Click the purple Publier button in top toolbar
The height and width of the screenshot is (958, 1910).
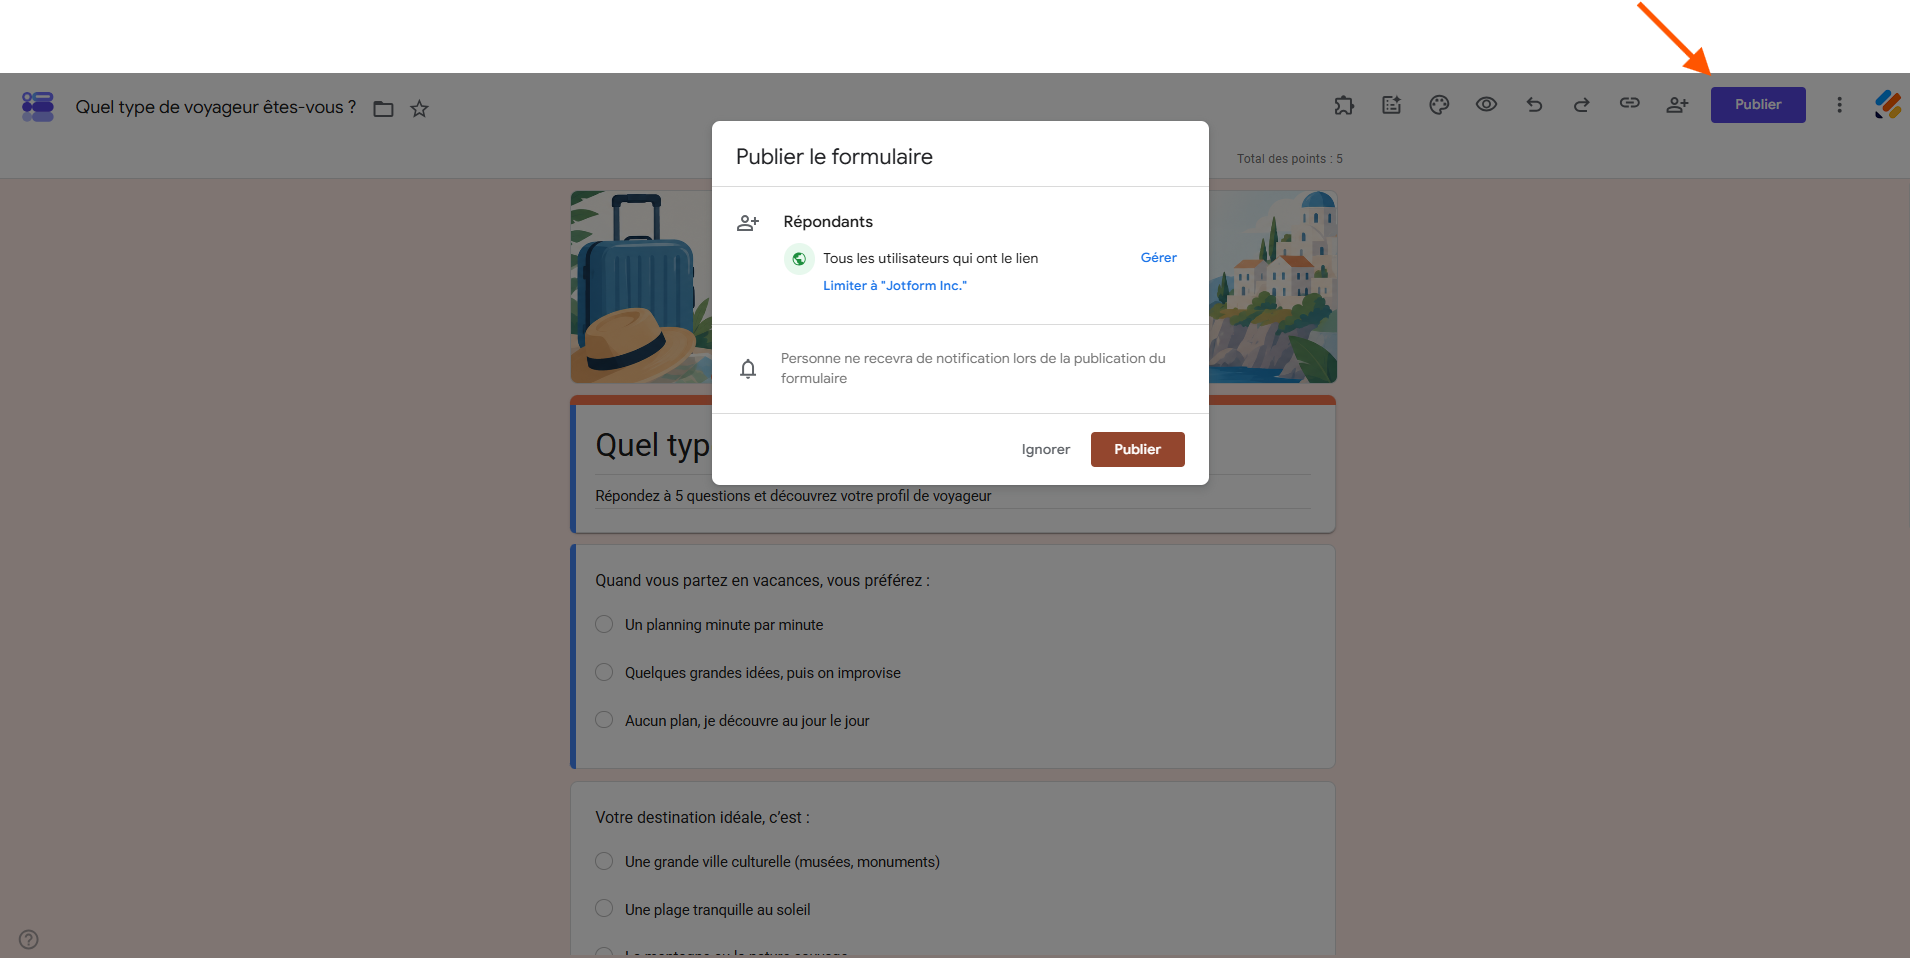(1758, 105)
